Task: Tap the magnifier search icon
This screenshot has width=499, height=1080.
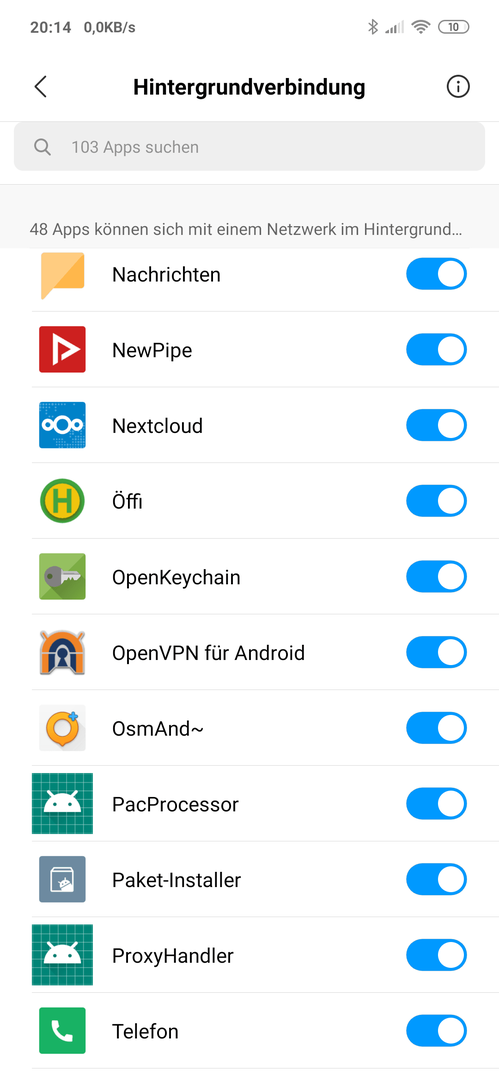Action: tap(43, 147)
